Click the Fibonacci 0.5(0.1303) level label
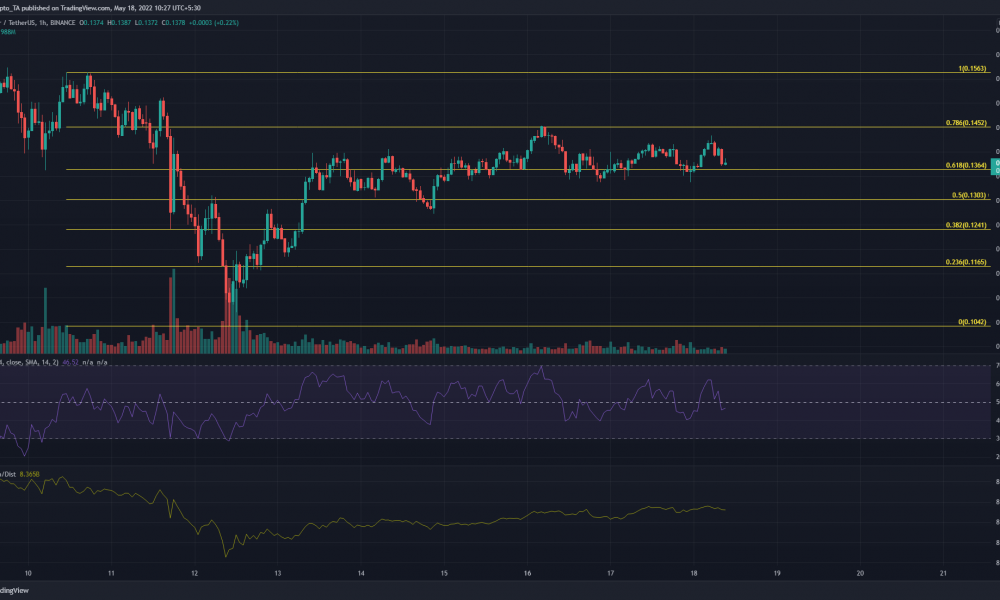The image size is (1000, 600). pos(969,195)
